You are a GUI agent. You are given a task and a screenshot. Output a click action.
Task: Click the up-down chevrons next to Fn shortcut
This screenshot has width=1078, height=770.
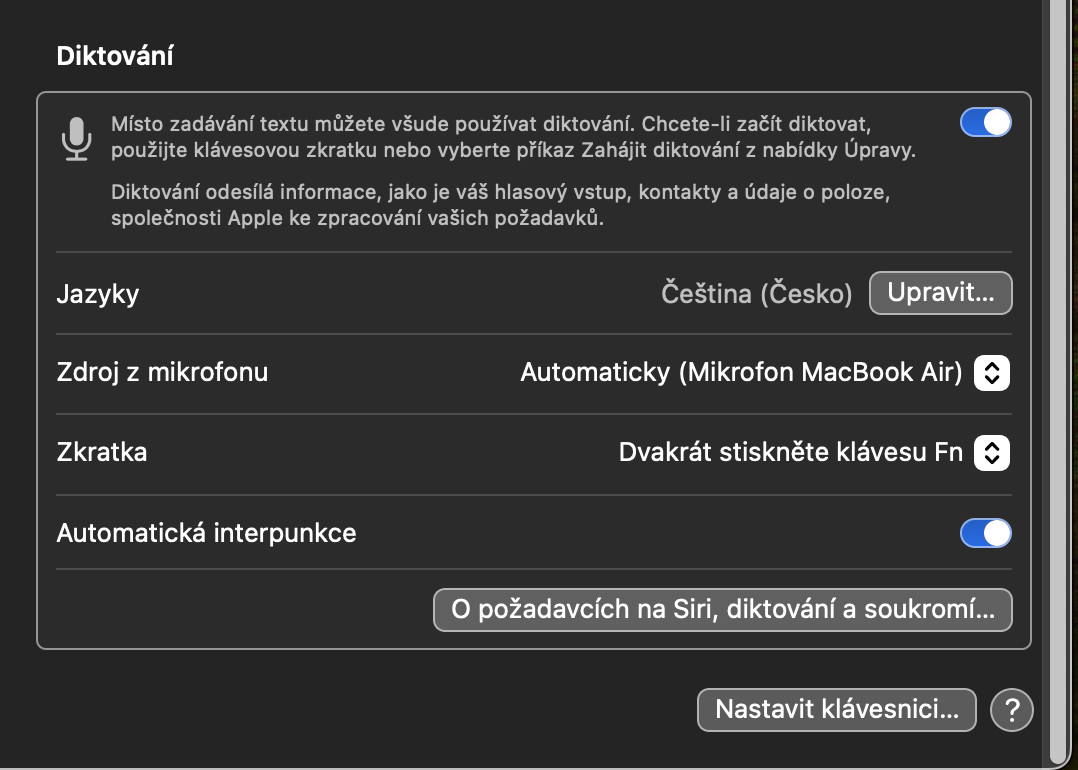coord(991,453)
